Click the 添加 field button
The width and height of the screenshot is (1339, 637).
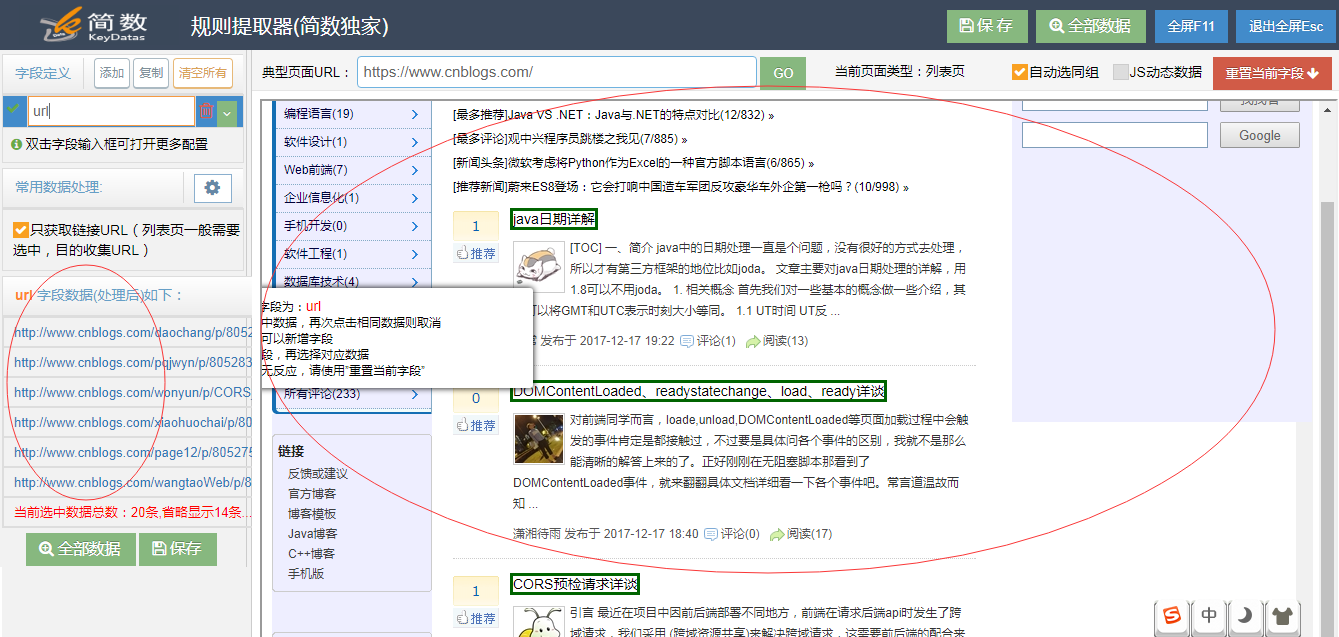112,73
